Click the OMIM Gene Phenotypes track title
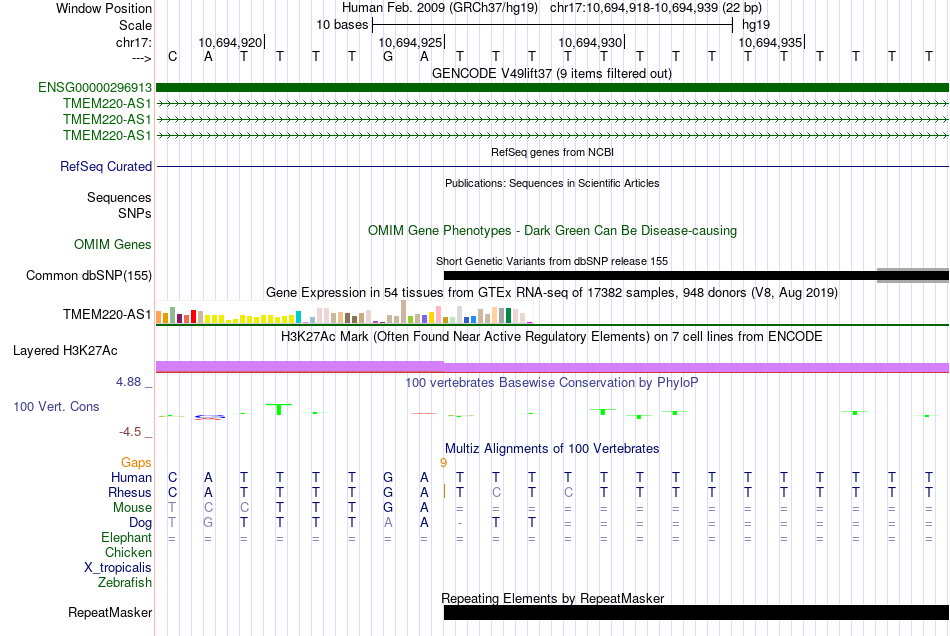Image resolution: width=950 pixels, height=636 pixels. [552, 231]
